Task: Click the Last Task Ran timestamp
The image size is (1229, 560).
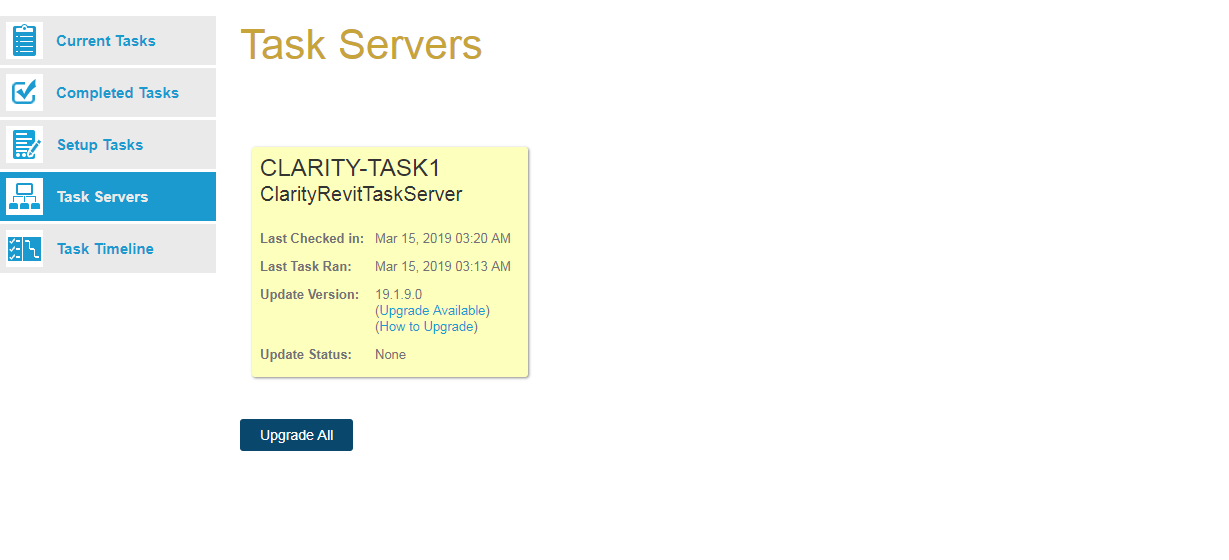Action: tap(442, 267)
